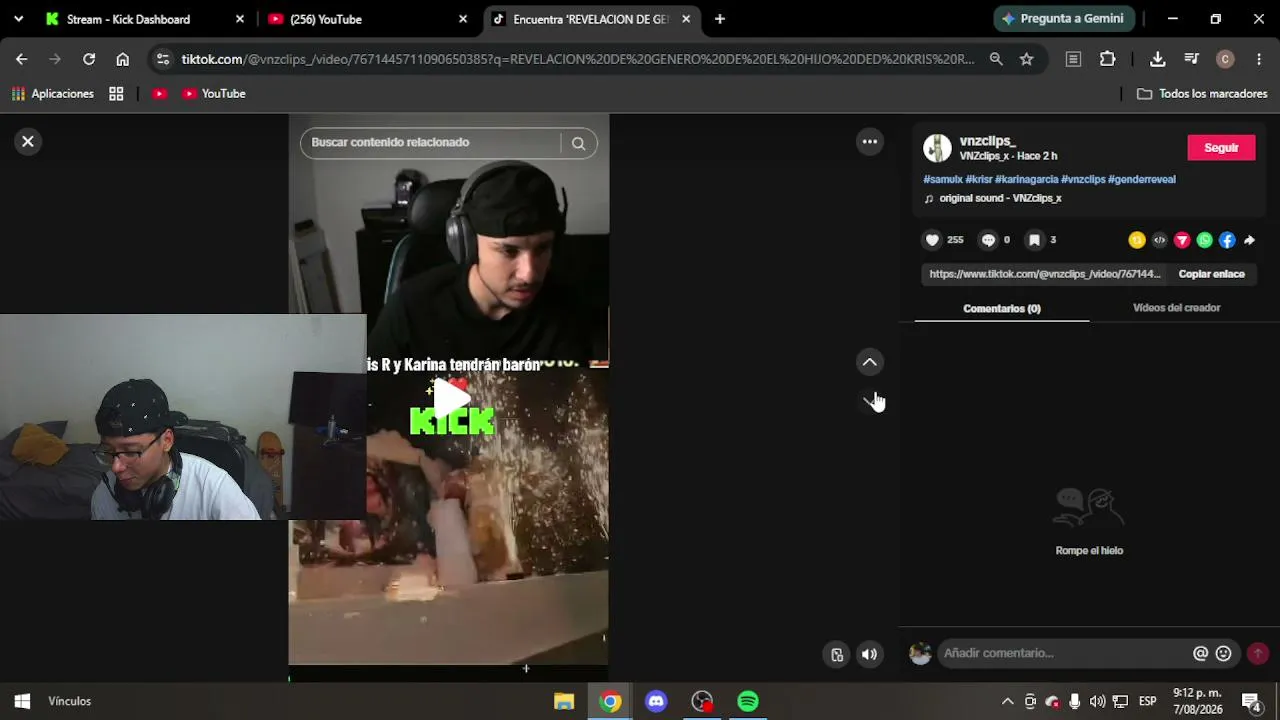
Task: Open the 'Aplicaciones' bookmarks shortcut
Action: [x=53, y=94]
